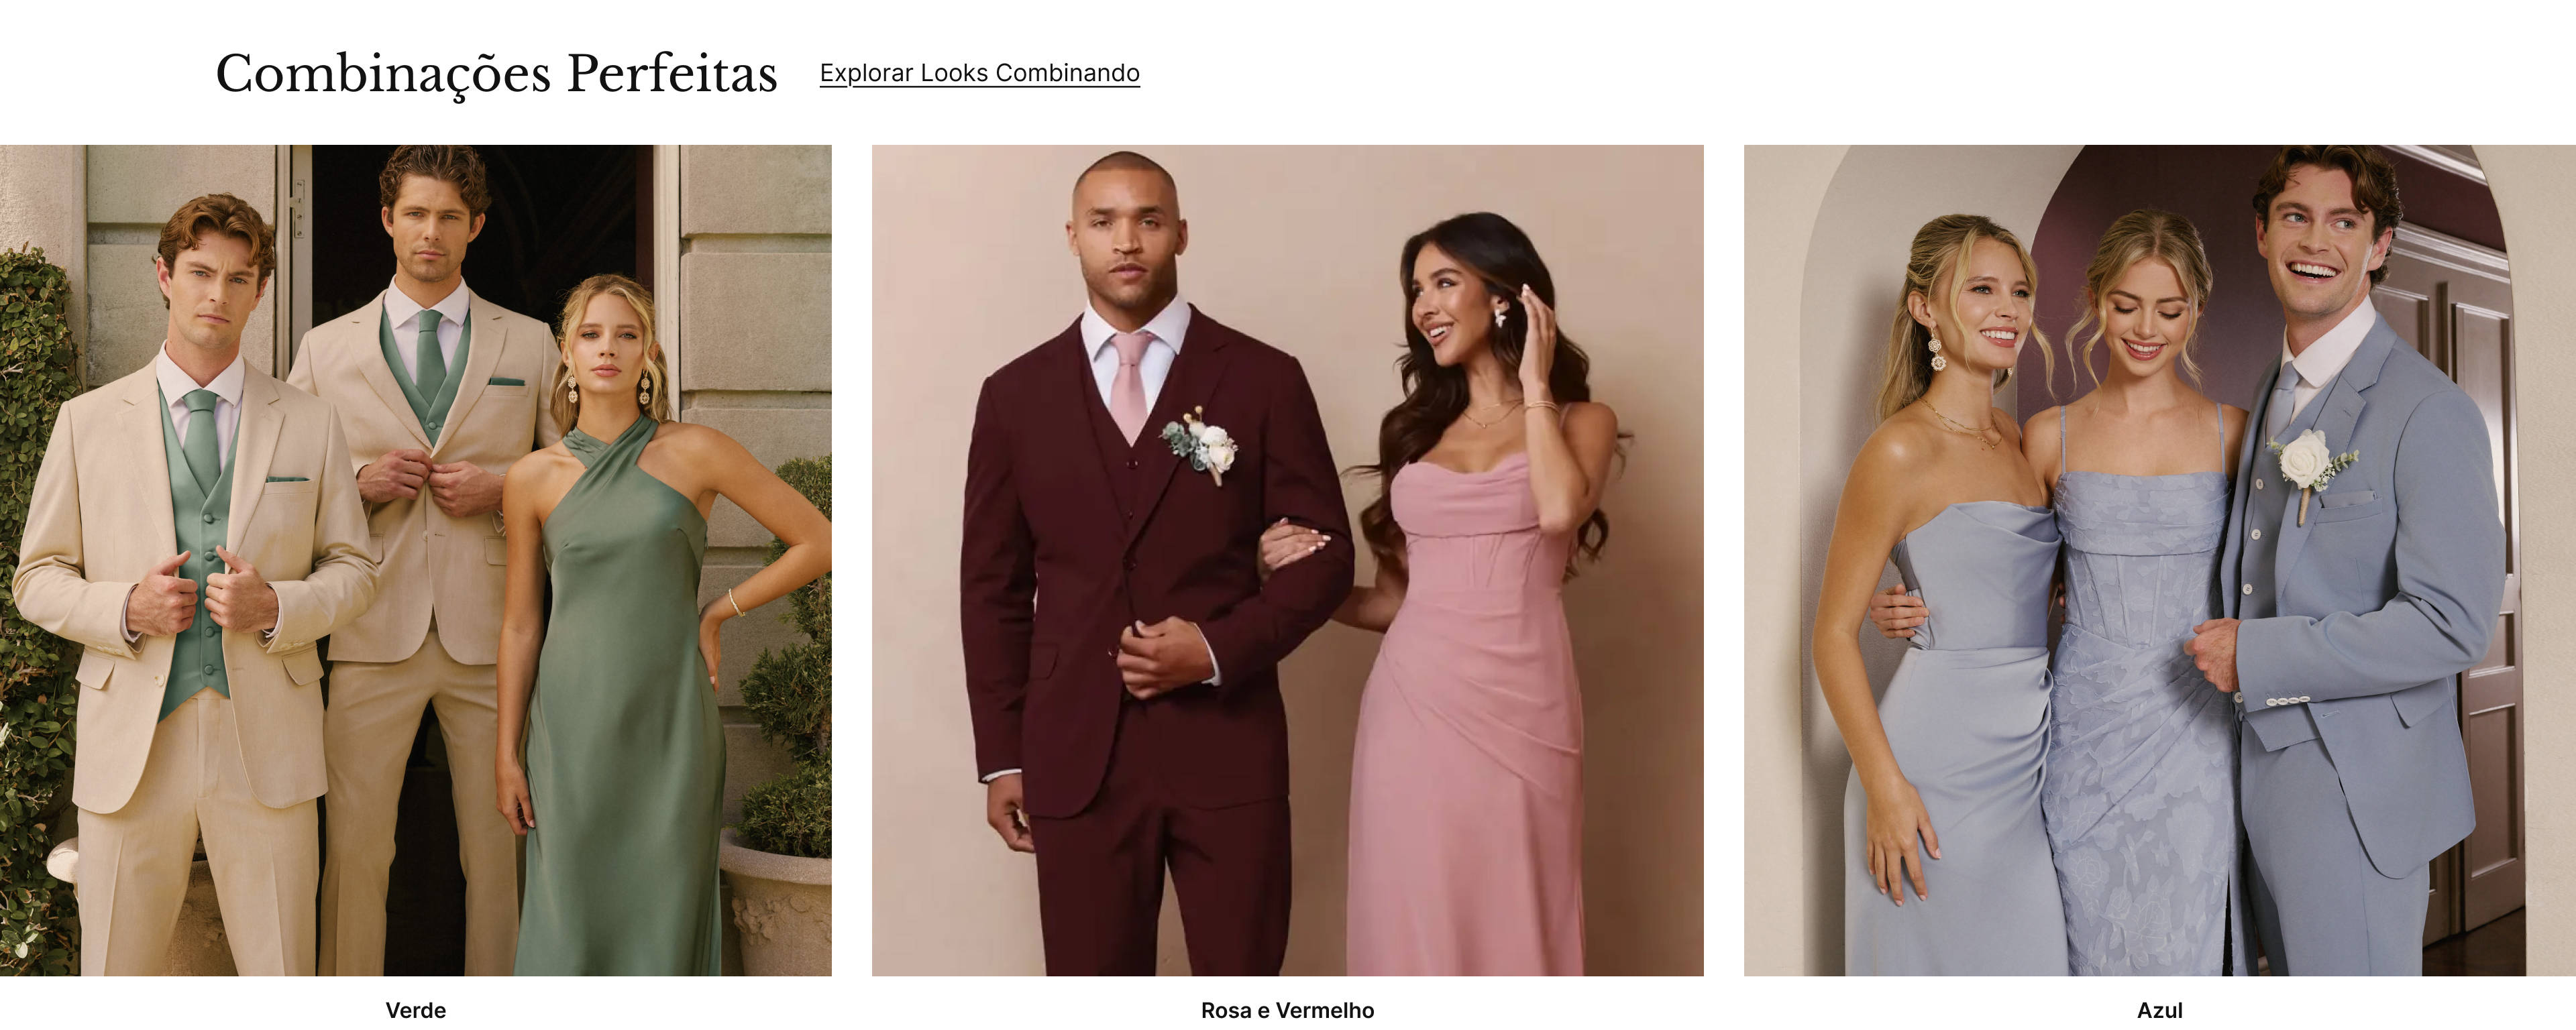Select the Verde caption label
The image size is (2576, 1030).
tap(416, 1010)
